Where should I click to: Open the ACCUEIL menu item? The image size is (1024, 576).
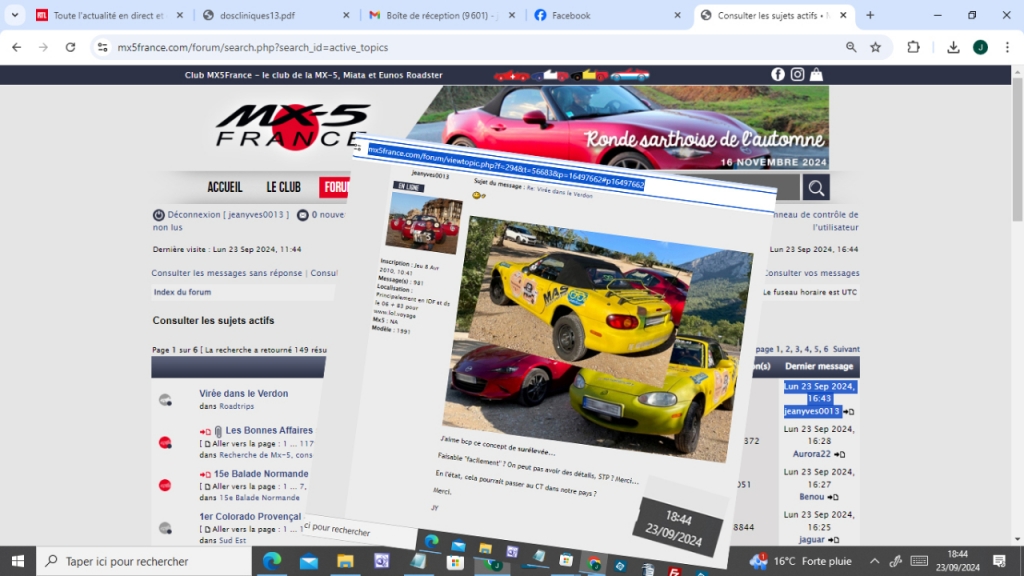click(225, 187)
